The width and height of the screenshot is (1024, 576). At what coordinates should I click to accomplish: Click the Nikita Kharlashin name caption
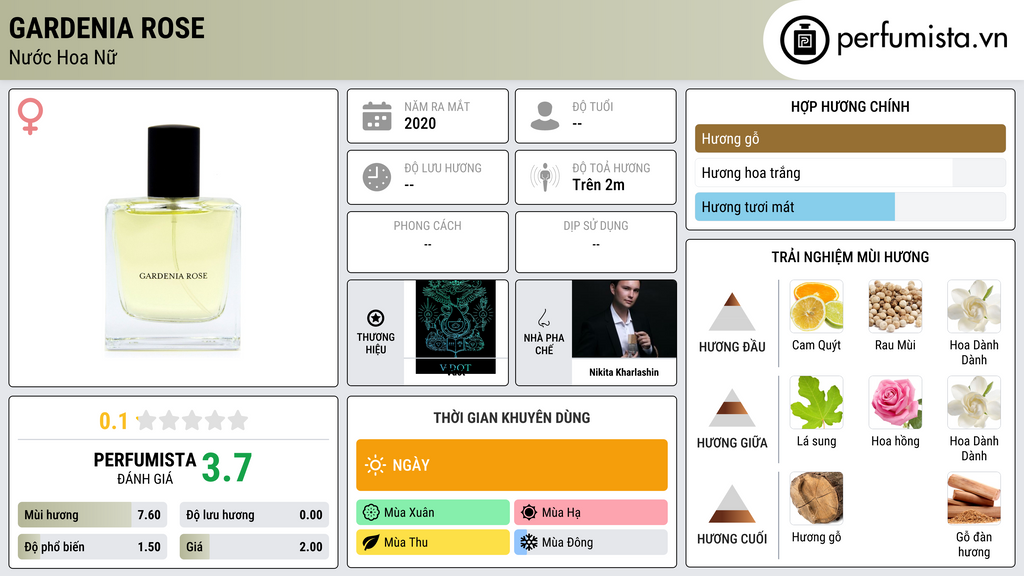(624, 372)
